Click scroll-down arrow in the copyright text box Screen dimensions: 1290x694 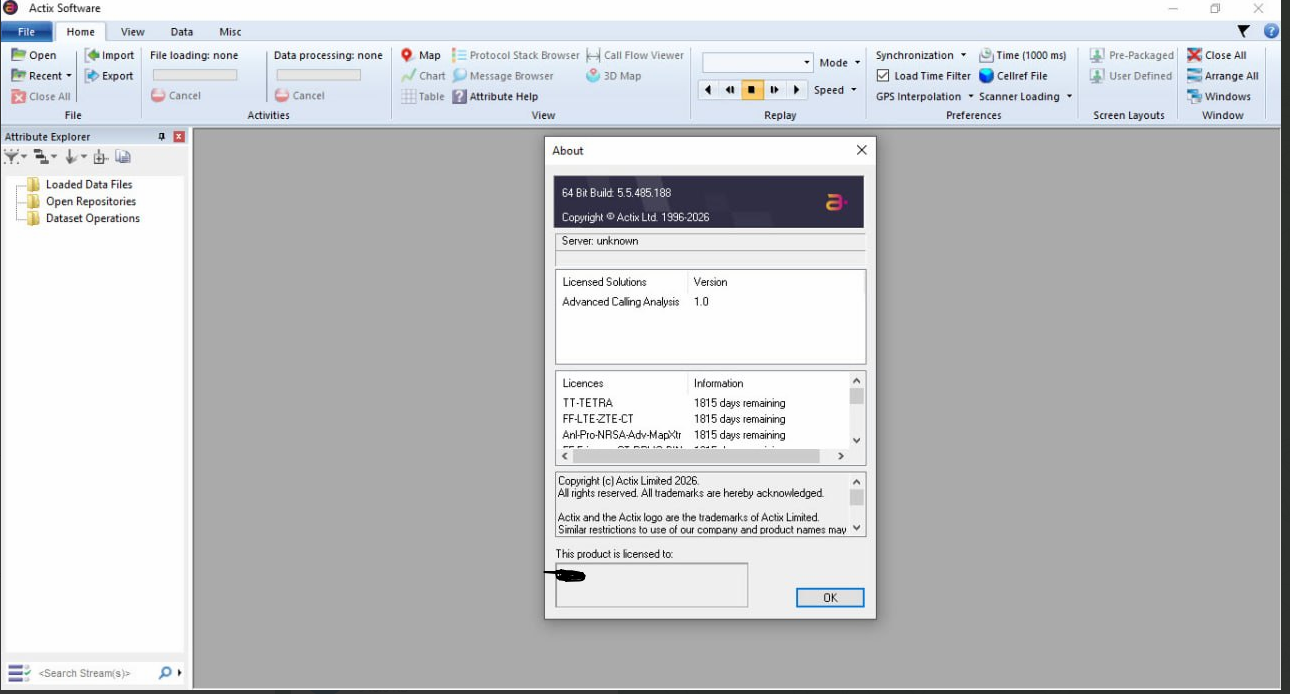pos(856,529)
